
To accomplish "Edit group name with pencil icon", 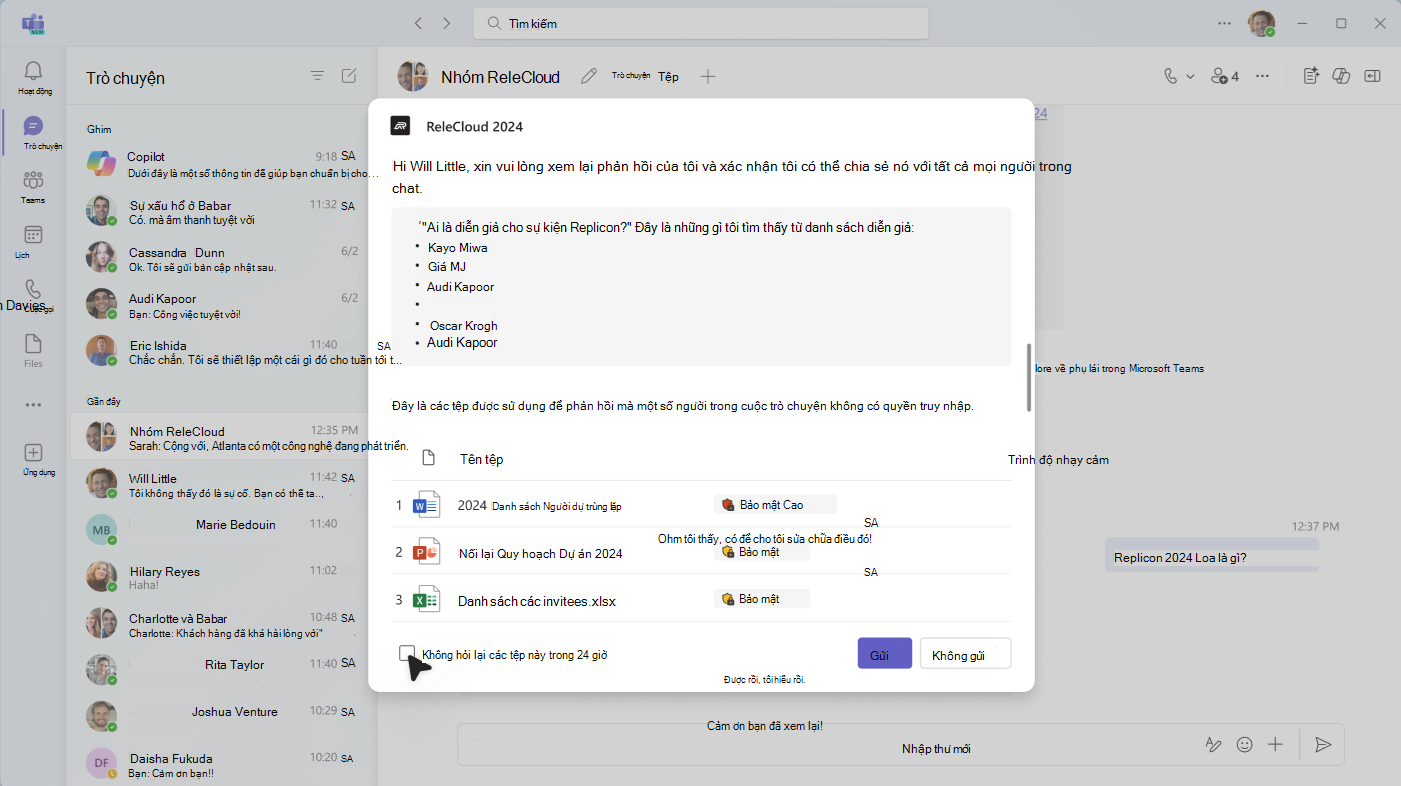I will pyautogui.click(x=589, y=76).
